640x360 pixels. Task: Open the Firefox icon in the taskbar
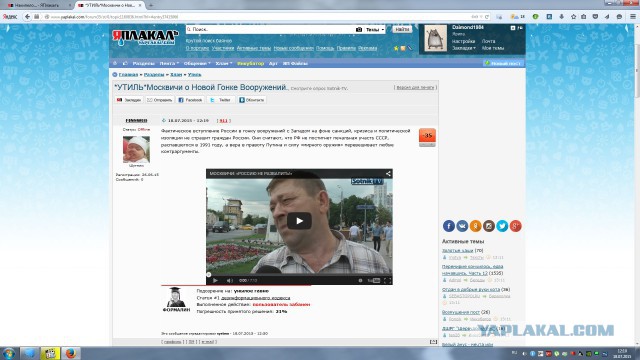pos(71,353)
